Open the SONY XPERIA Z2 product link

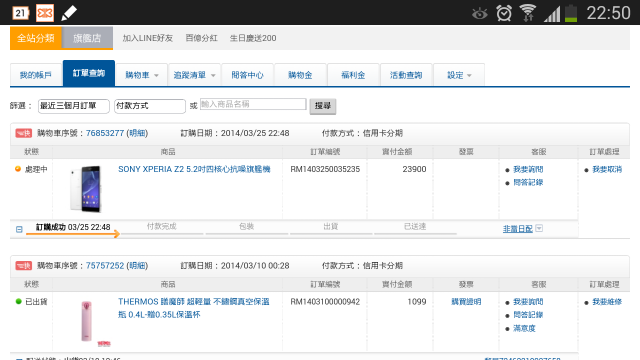point(194,169)
